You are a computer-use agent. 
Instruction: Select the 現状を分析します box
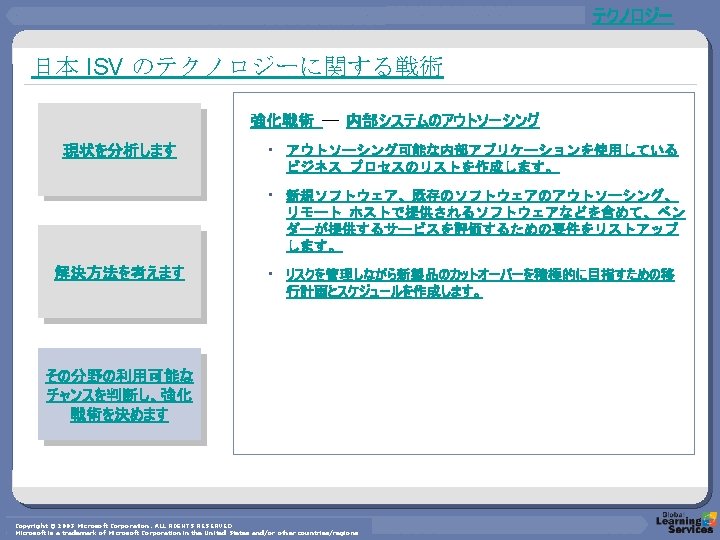[119, 150]
